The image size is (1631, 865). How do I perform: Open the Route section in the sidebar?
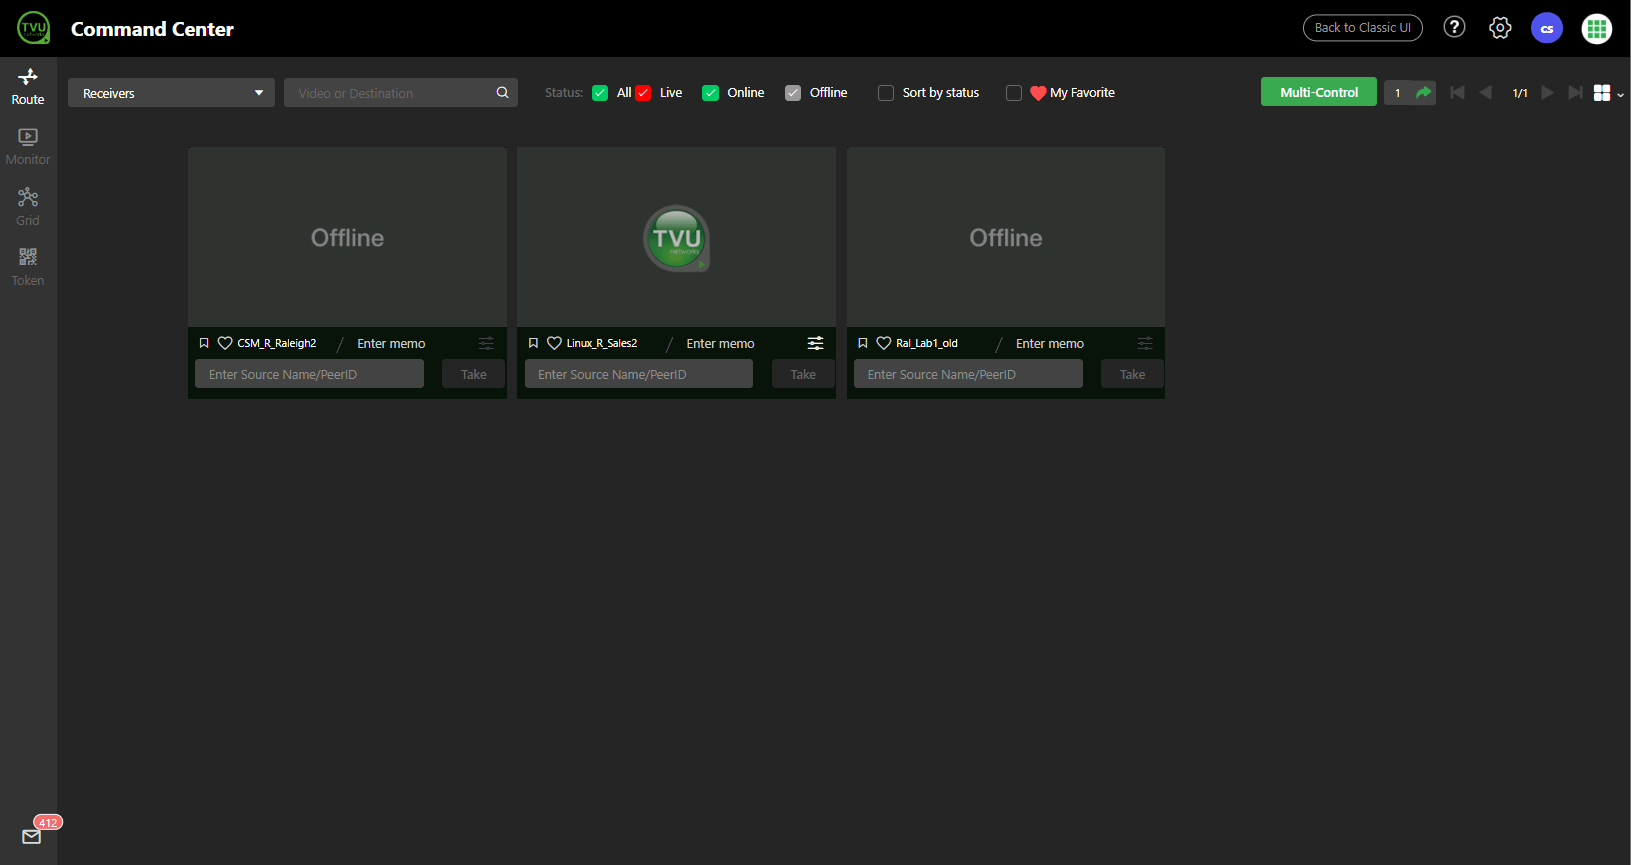click(x=28, y=87)
